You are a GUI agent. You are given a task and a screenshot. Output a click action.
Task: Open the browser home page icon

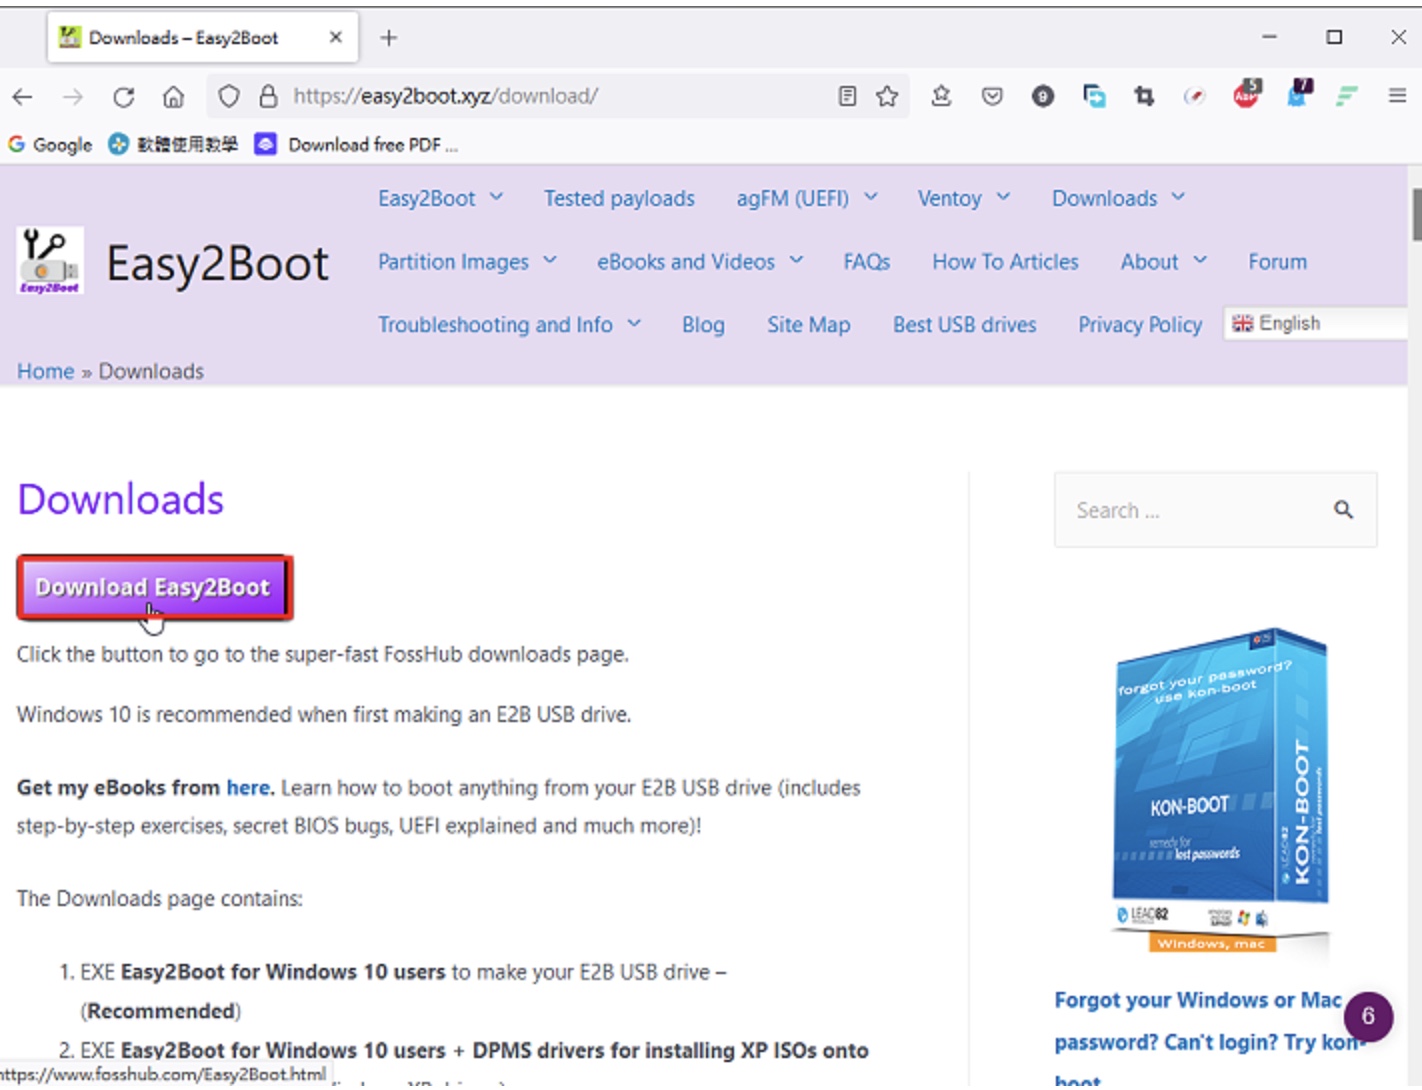[x=173, y=97]
